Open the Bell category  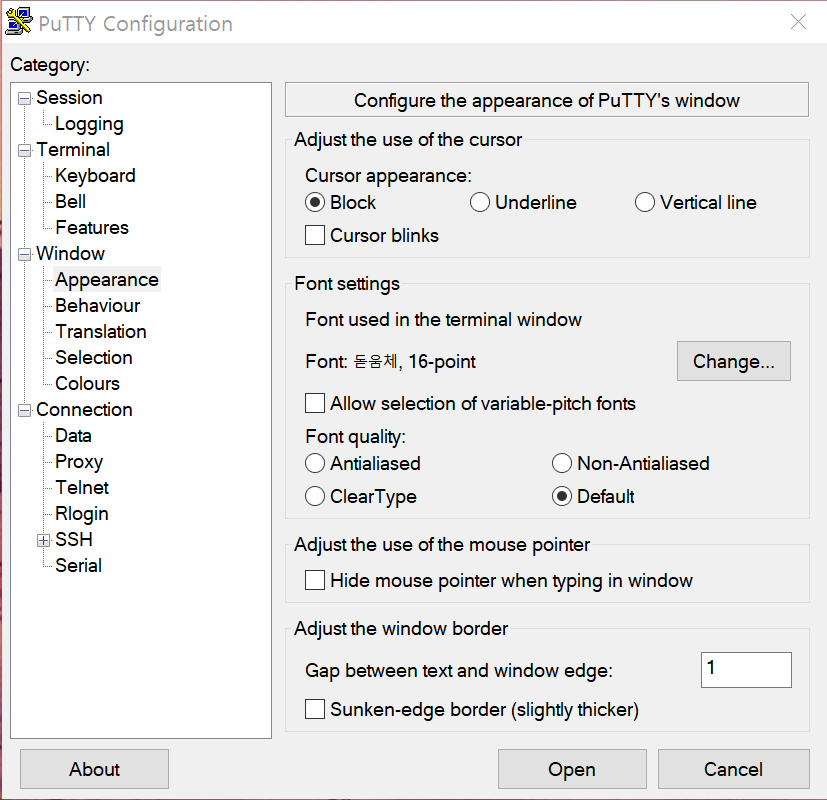click(70, 201)
